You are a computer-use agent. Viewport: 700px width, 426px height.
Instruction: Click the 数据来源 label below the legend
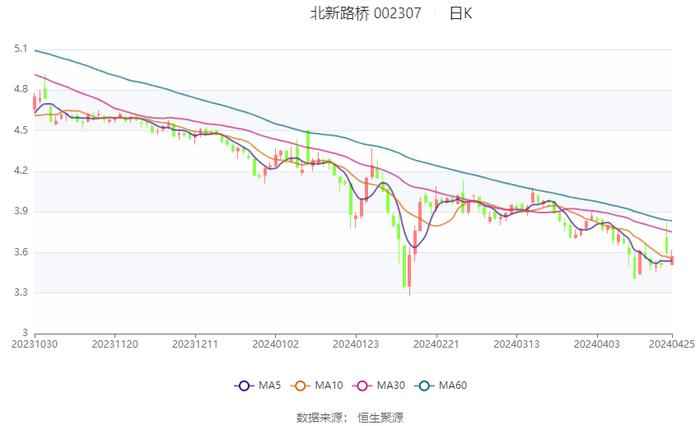pos(320,416)
